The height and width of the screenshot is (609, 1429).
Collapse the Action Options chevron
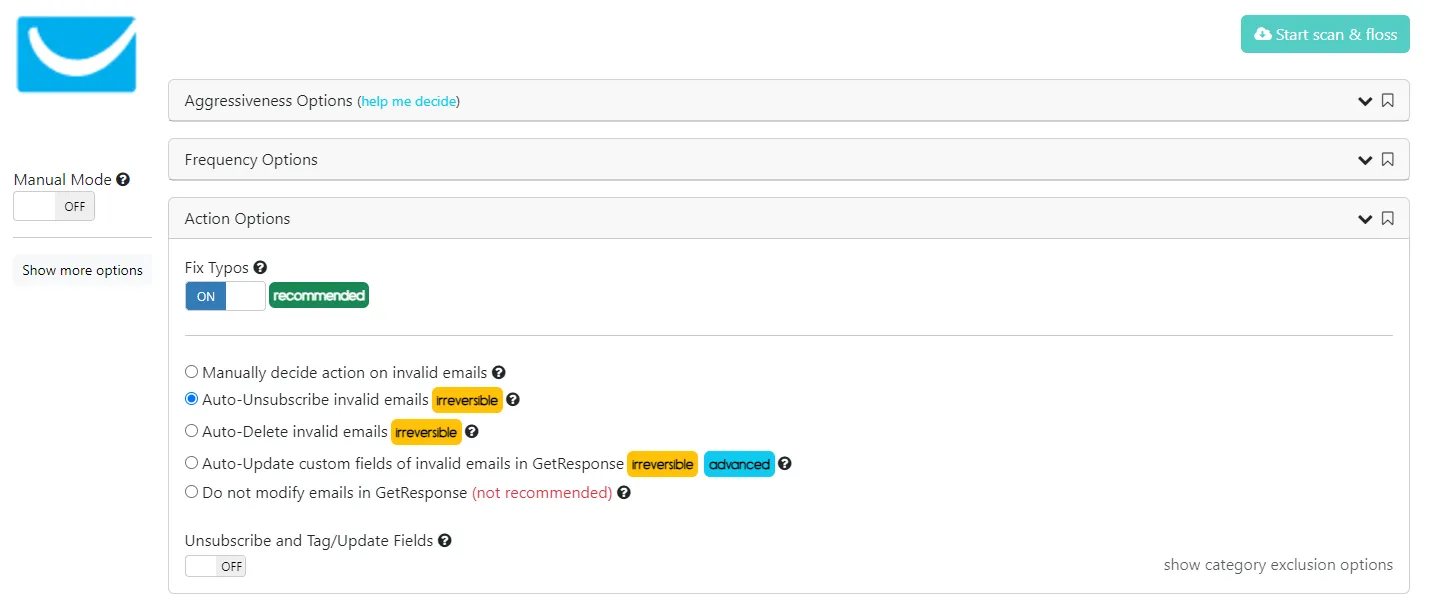tap(1365, 219)
